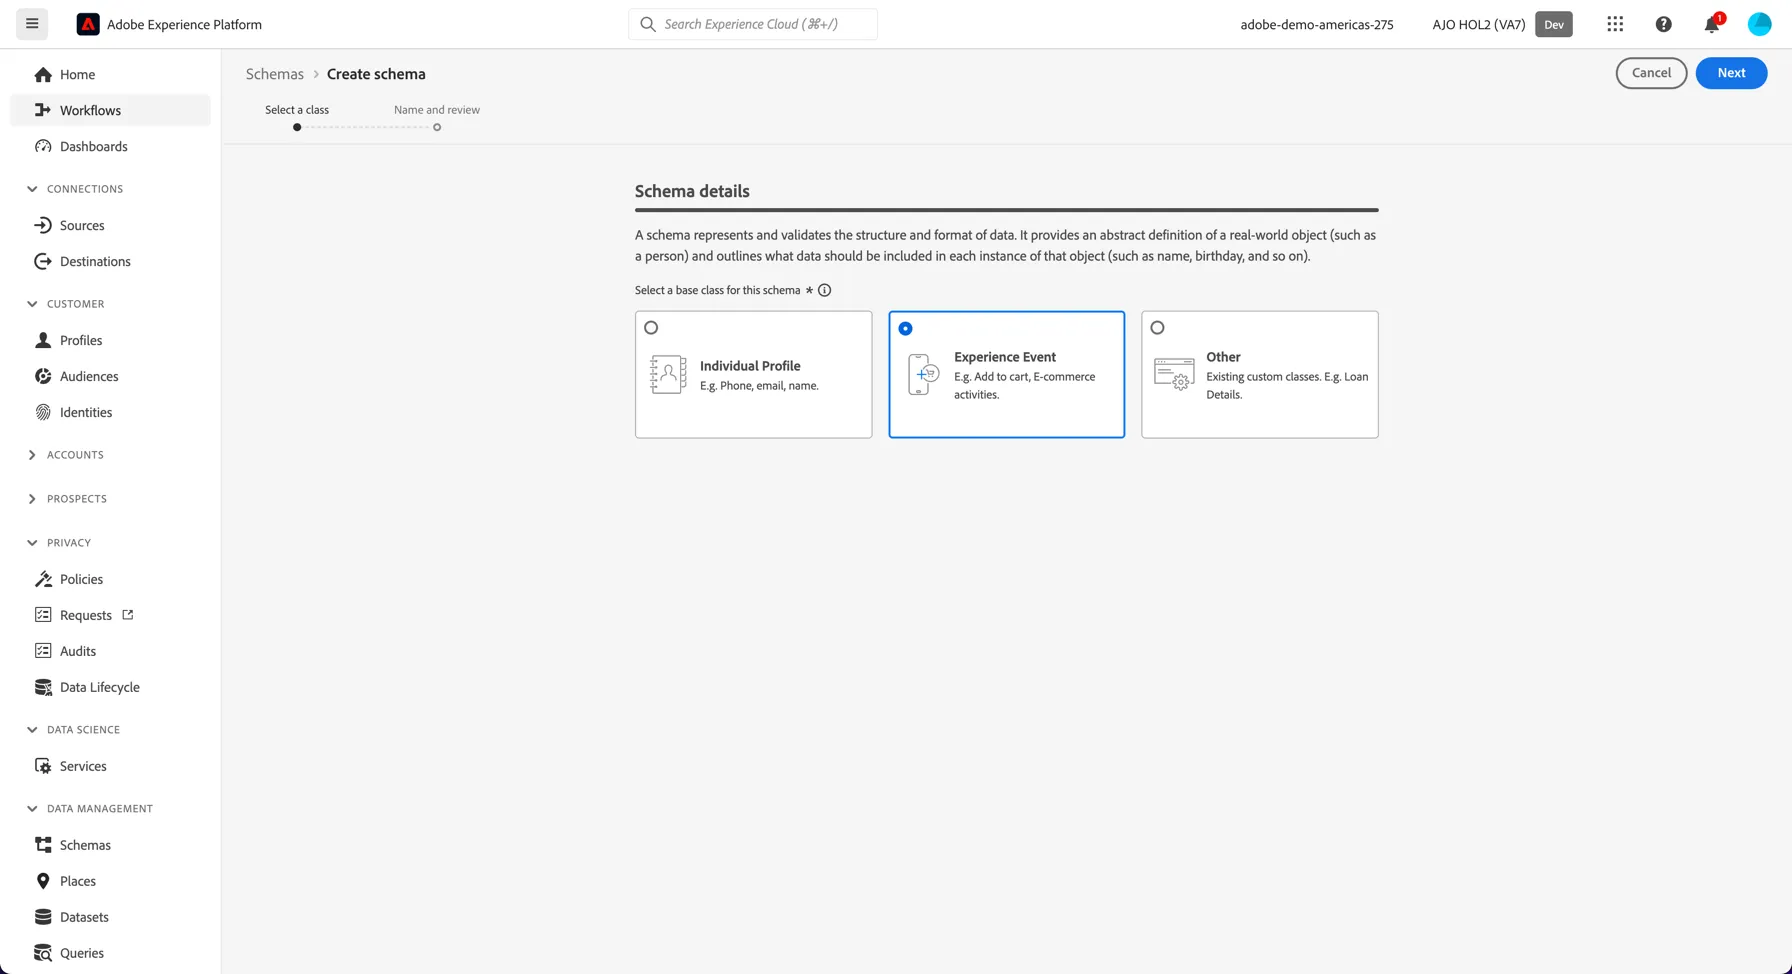Image resolution: width=1792 pixels, height=974 pixels.
Task: Collapse the CONNECTIONS section
Action: 32,189
